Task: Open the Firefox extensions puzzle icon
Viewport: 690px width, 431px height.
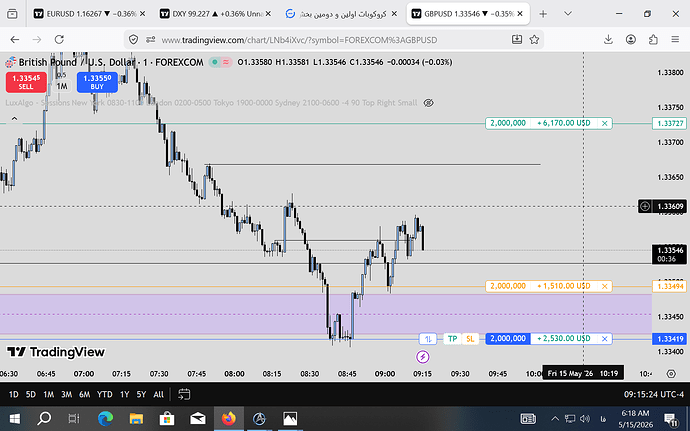Action: click(653, 40)
